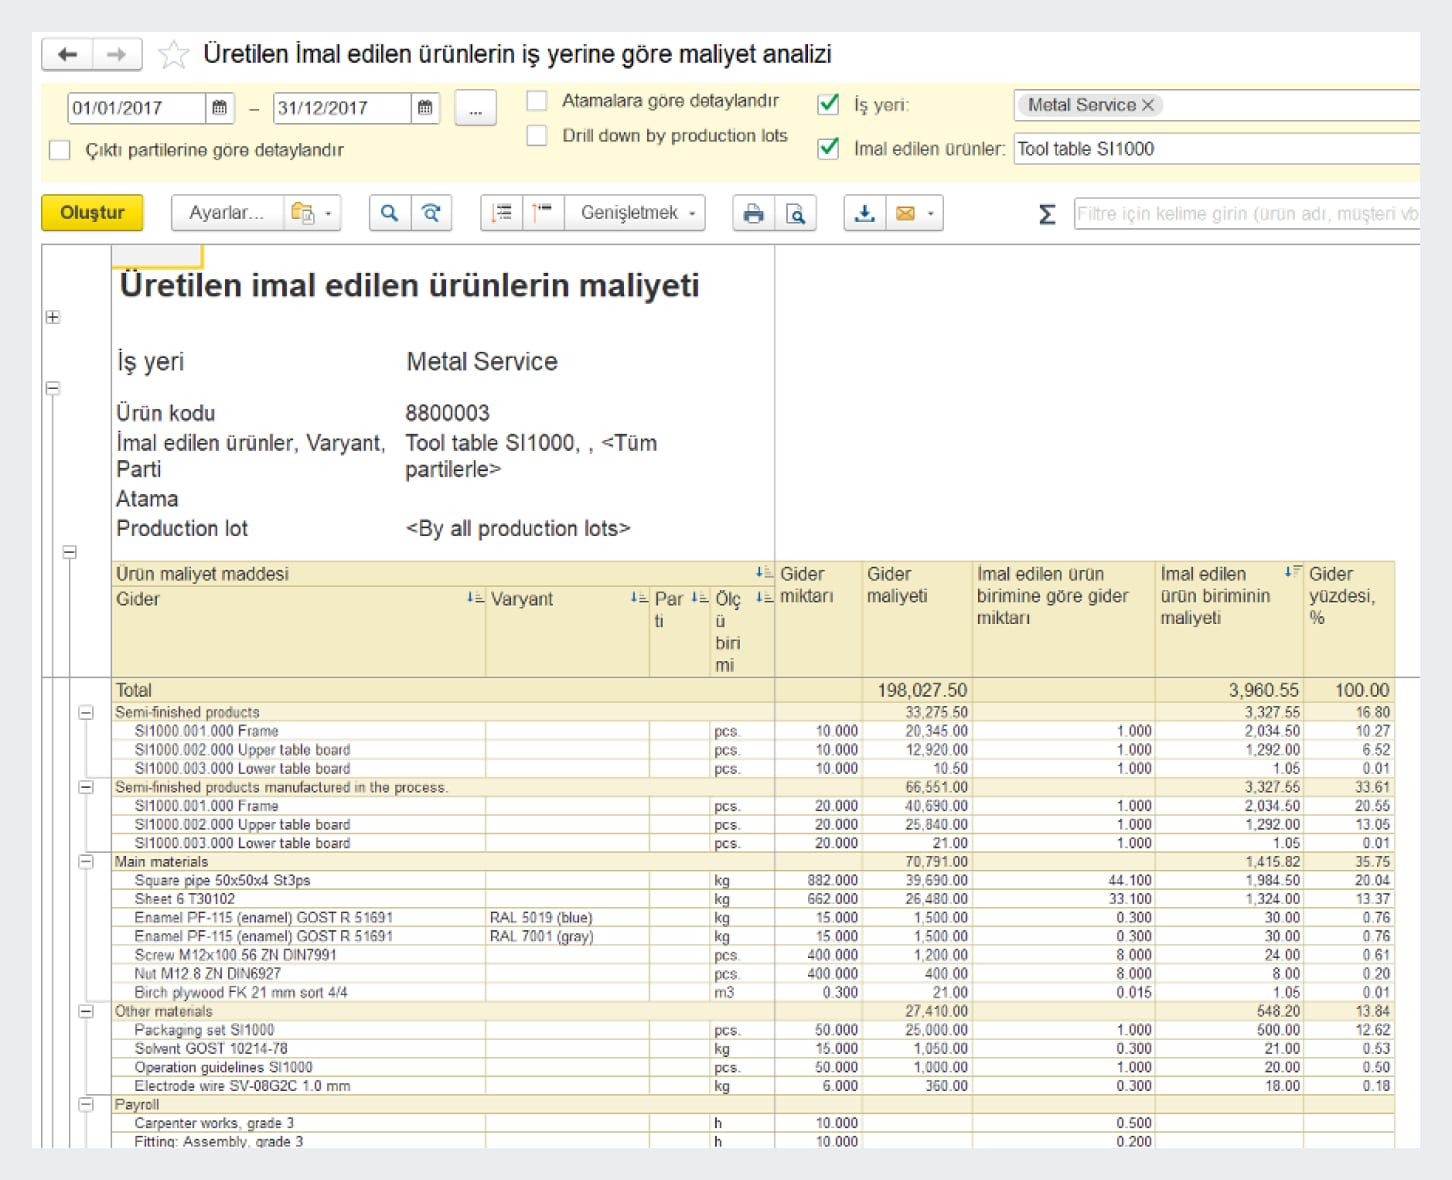This screenshot has height=1180, width=1452.
Task: Check 'Drill down by production lots' option
Action: coord(537,136)
